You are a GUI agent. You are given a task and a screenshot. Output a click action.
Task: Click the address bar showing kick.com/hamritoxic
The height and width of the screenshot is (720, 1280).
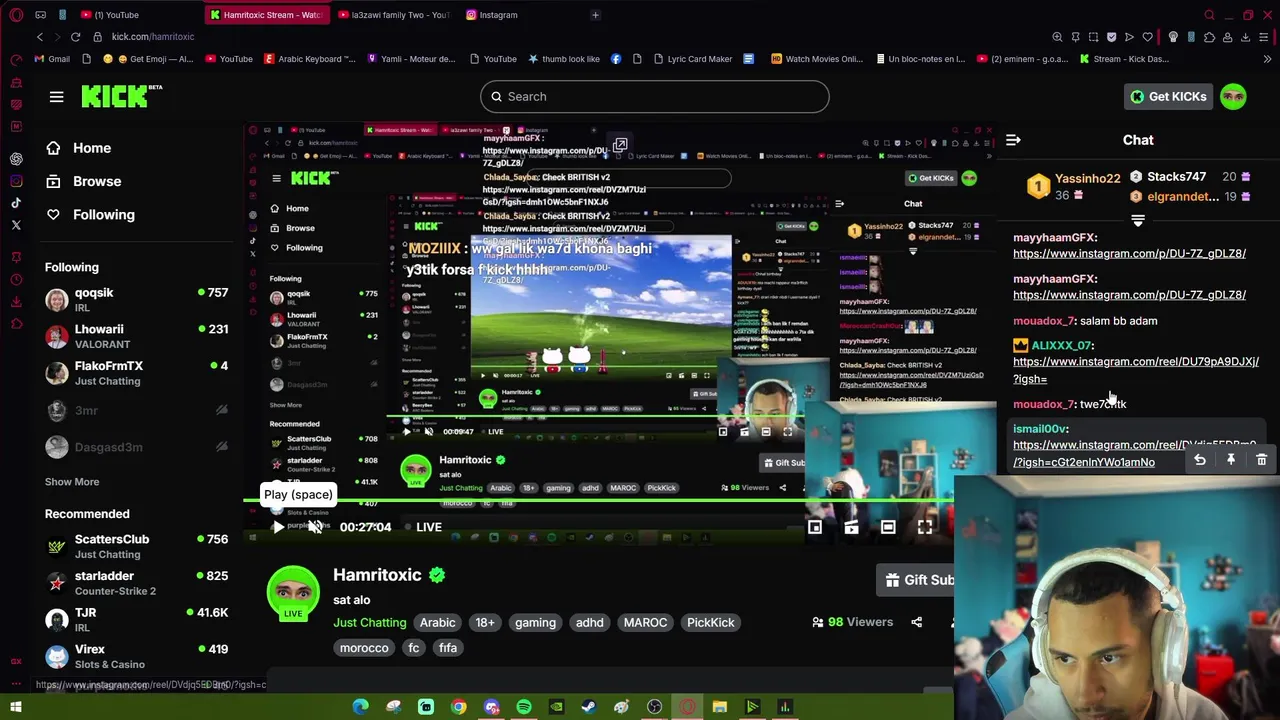click(x=153, y=37)
